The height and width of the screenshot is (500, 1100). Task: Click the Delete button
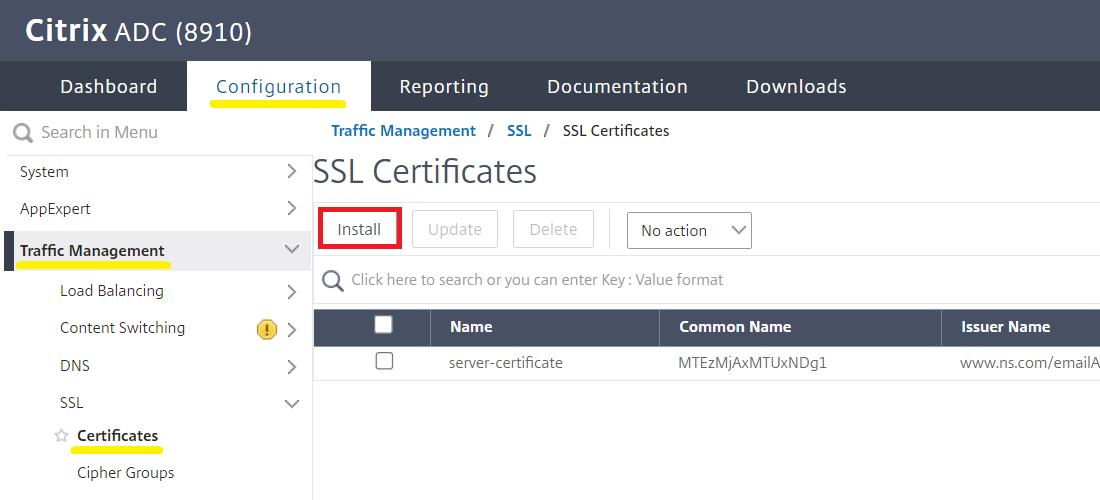pyautogui.click(x=554, y=229)
